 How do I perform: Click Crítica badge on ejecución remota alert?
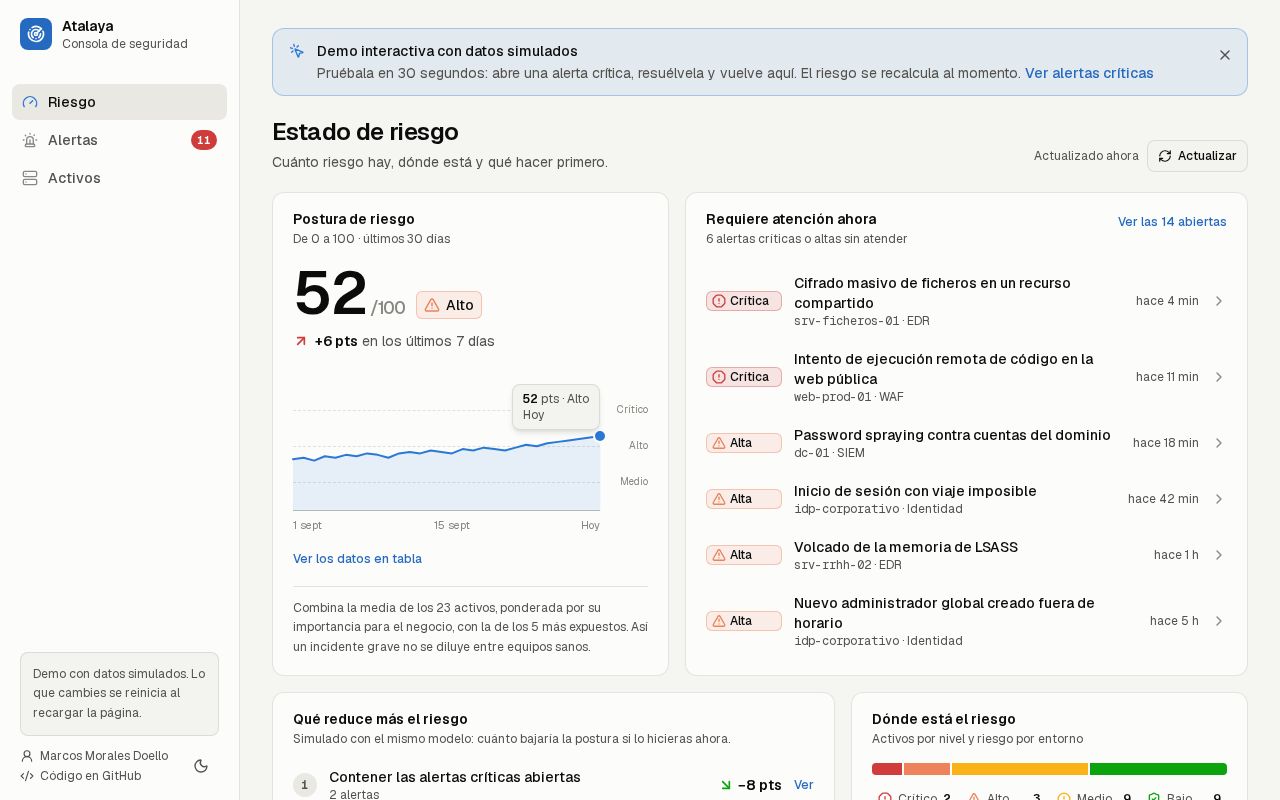(744, 377)
